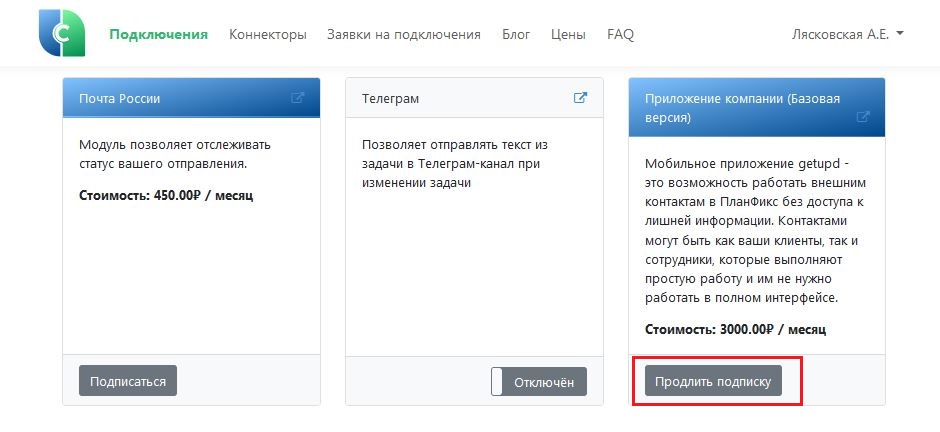Click the Стоимость: 450.00₽ / месяц text

click(x=166, y=195)
